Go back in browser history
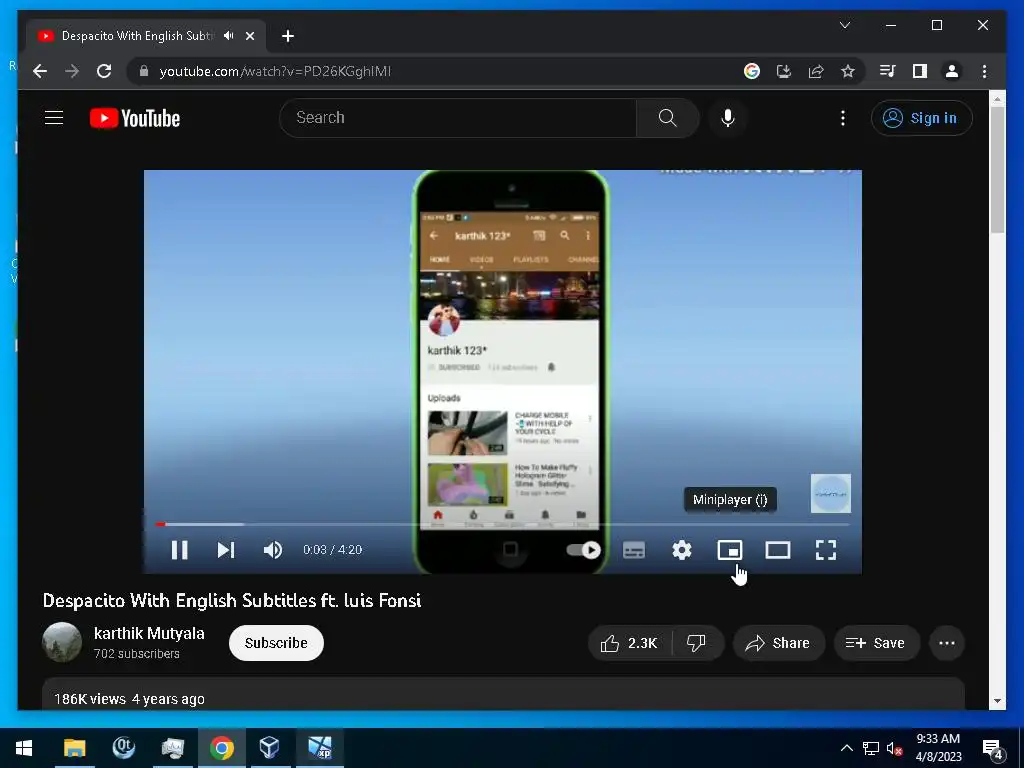 (40, 71)
